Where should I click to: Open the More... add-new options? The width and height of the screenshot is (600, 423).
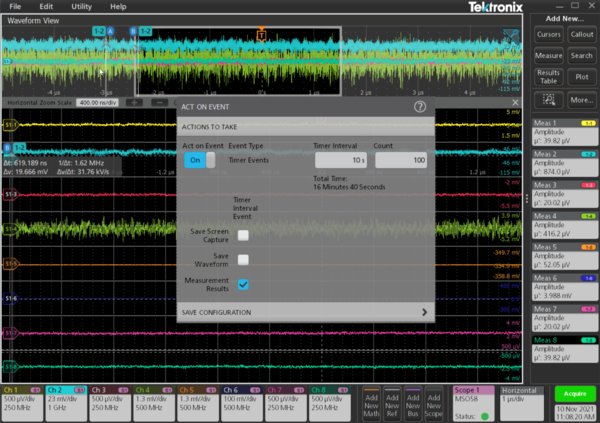[x=582, y=100]
